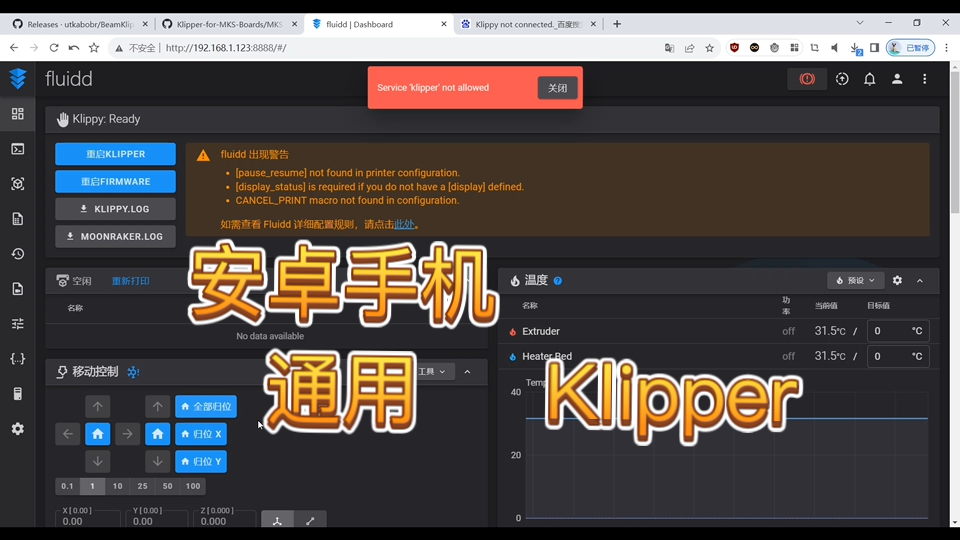Dismiss error with 关闭 button
Image resolution: width=960 pixels, height=540 pixels.
557,88
